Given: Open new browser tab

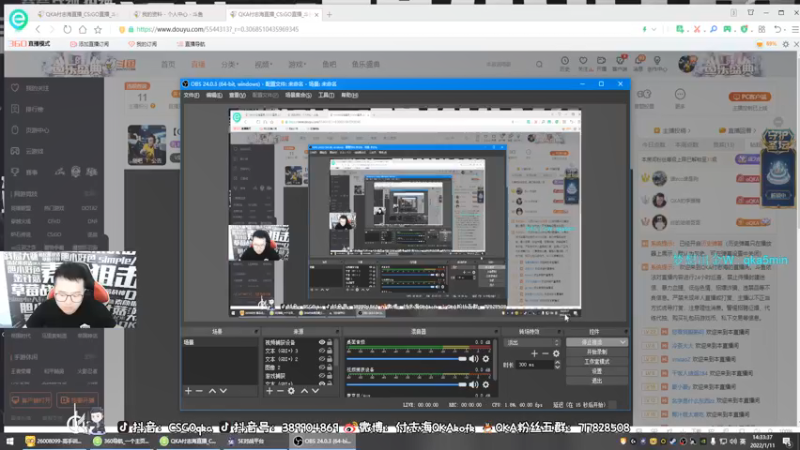Looking at the screenshot, I should click(x=329, y=15).
